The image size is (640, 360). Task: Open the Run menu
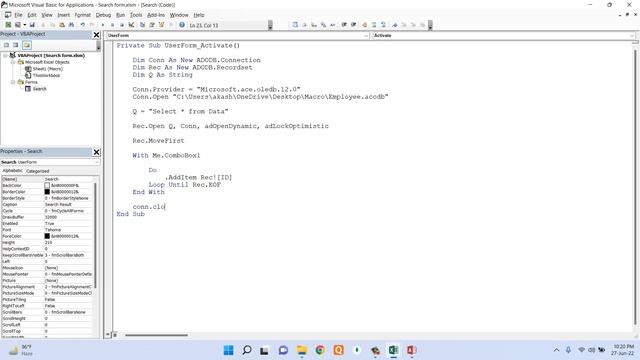click(120, 15)
